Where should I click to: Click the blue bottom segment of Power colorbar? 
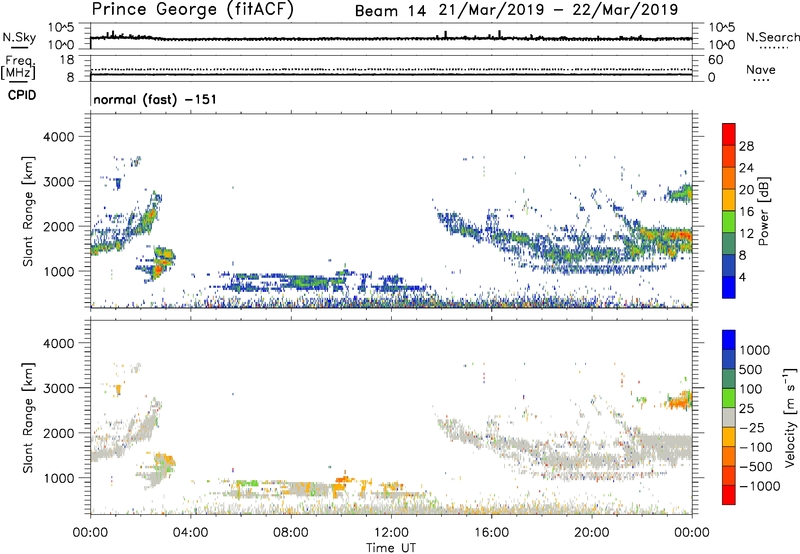(x=729, y=287)
